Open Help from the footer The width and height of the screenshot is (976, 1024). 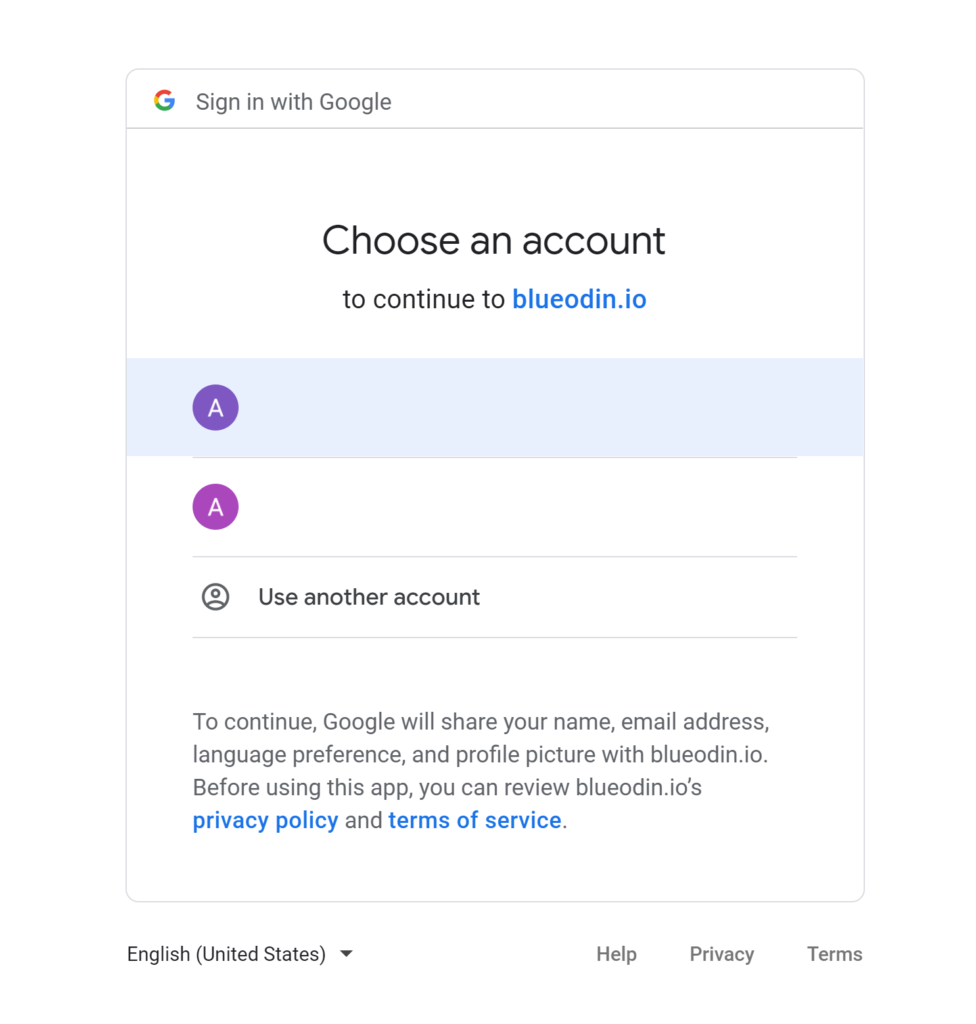pos(616,954)
